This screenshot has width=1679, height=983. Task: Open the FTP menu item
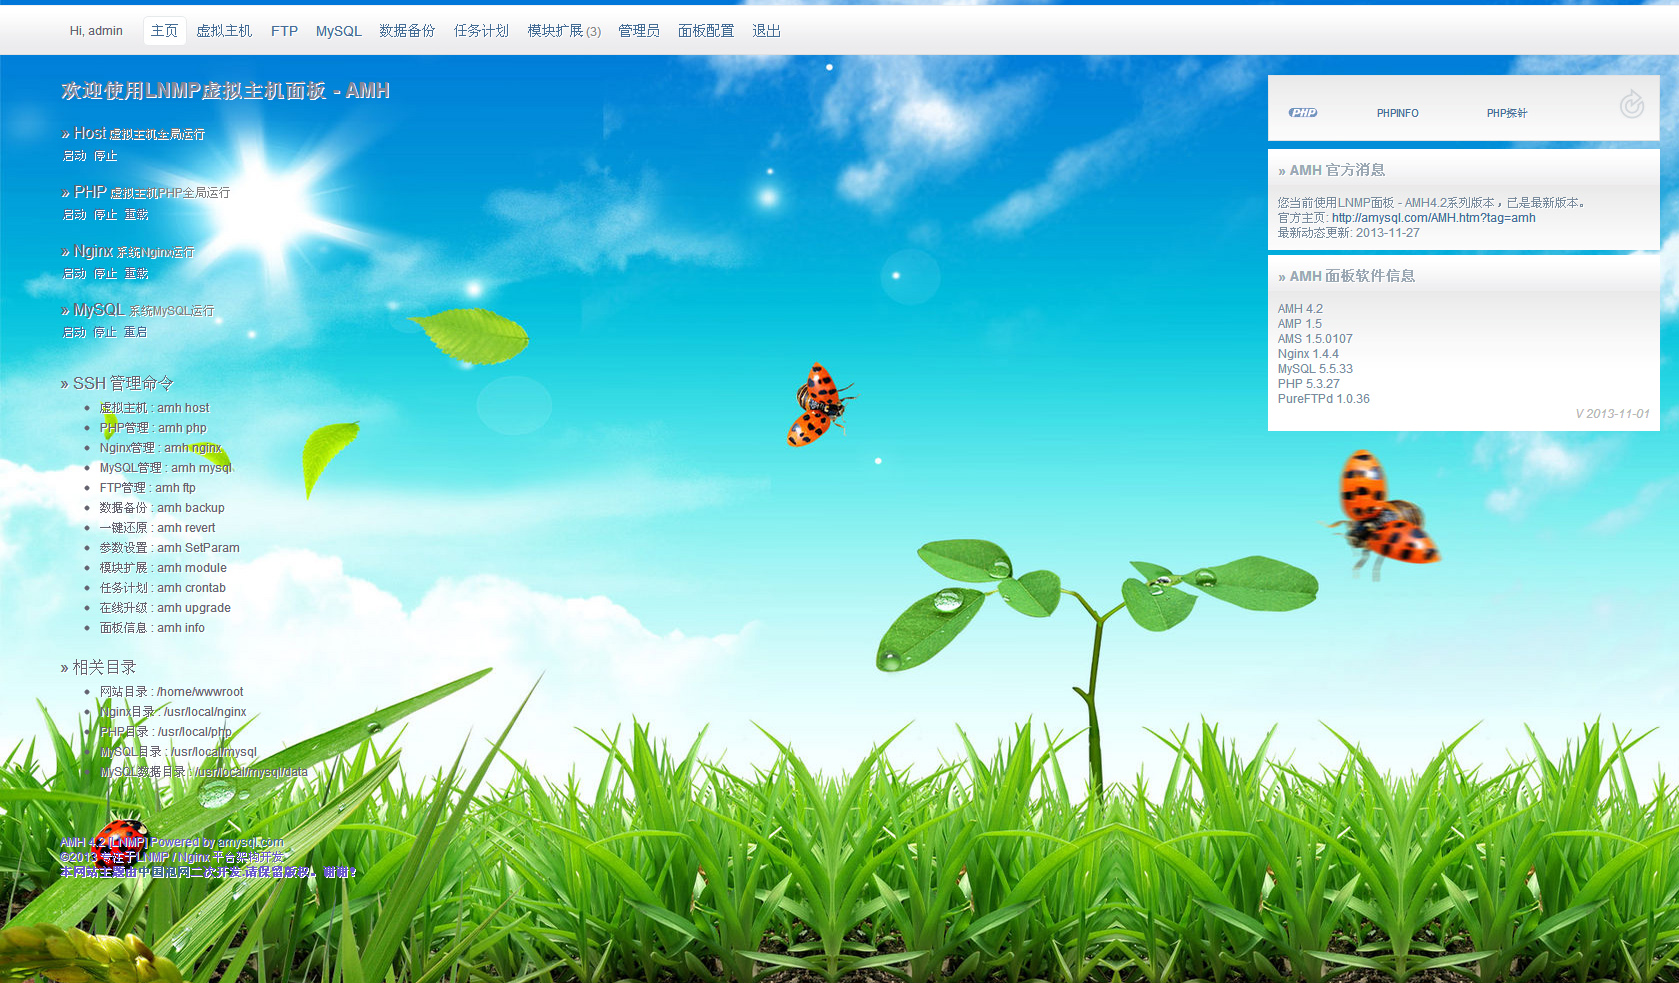click(x=284, y=31)
